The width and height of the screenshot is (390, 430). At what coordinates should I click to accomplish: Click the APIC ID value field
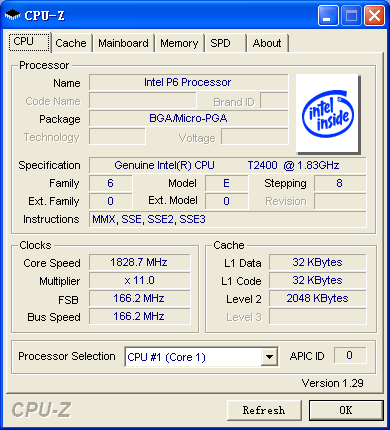click(x=350, y=355)
